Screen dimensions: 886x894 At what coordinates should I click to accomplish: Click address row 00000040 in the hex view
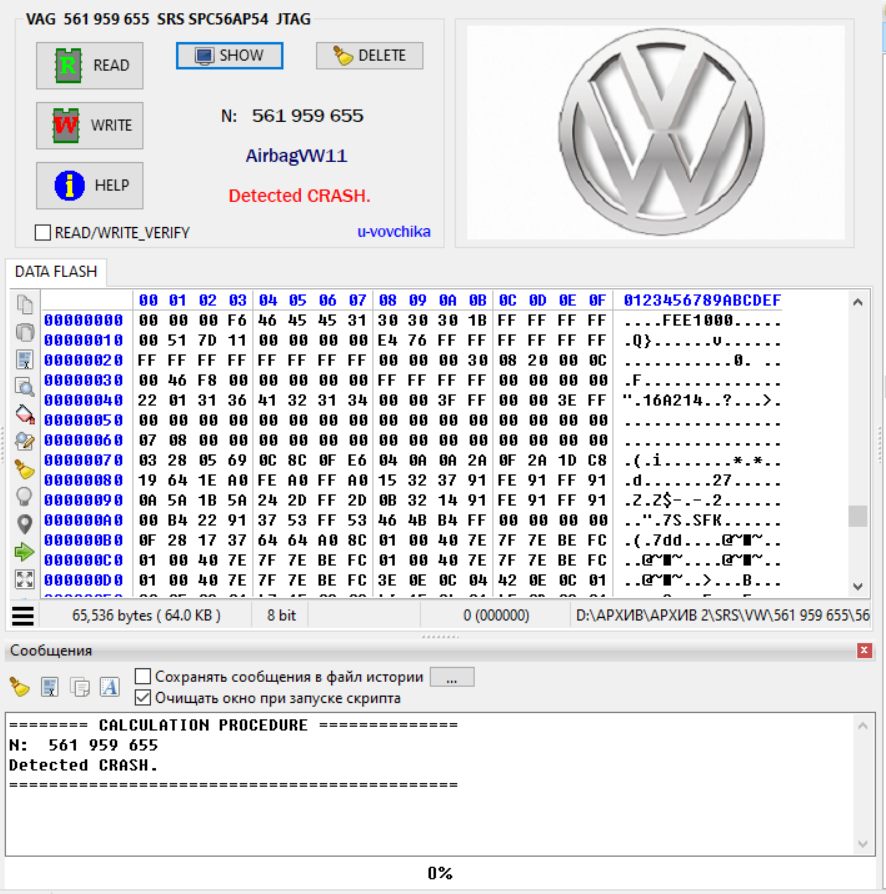click(x=84, y=400)
